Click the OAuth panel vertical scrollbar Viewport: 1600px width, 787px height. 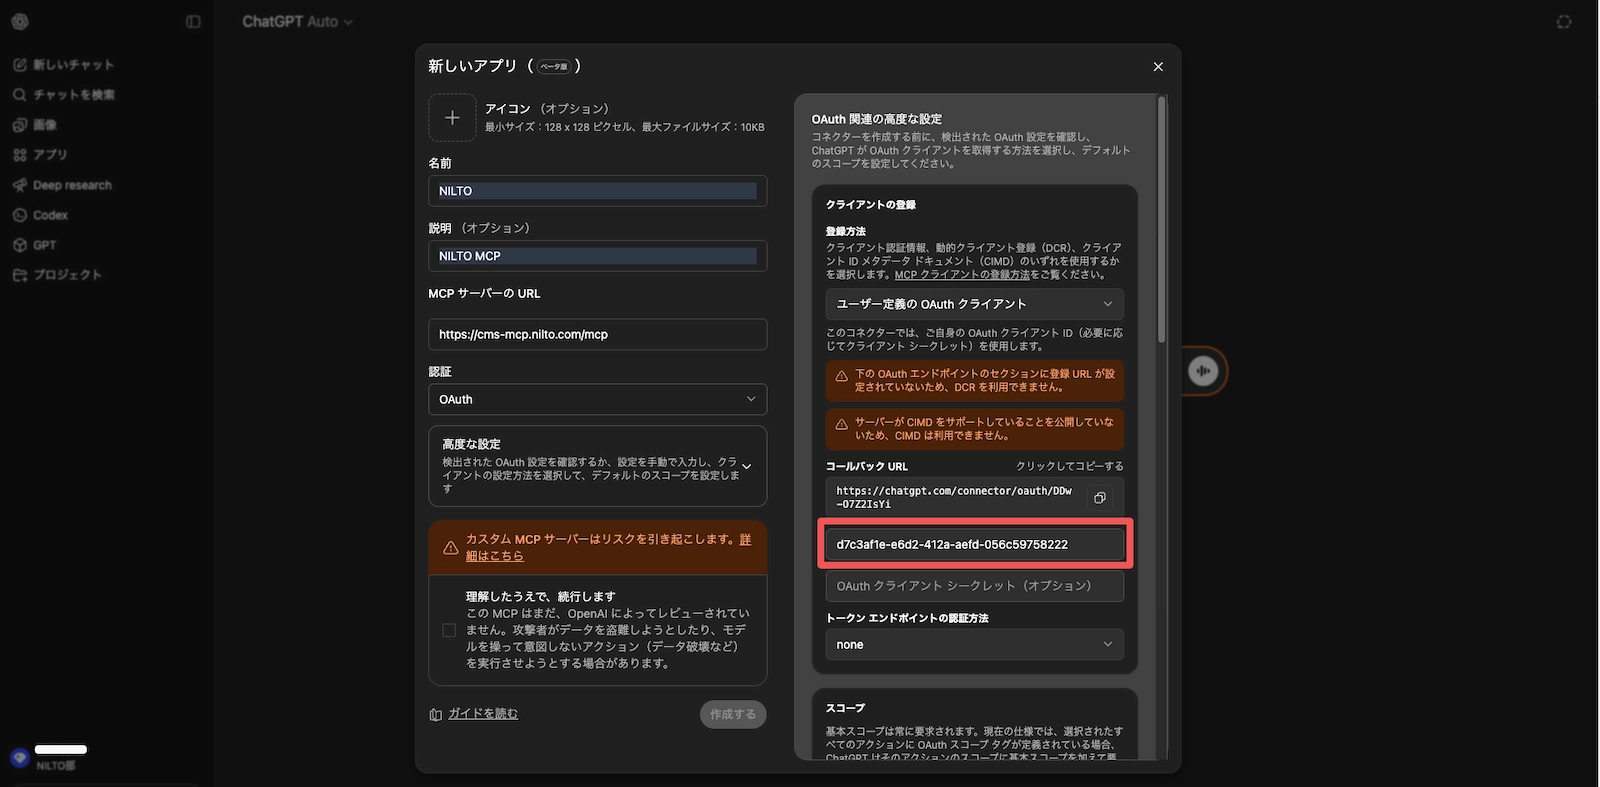click(x=1161, y=220)
